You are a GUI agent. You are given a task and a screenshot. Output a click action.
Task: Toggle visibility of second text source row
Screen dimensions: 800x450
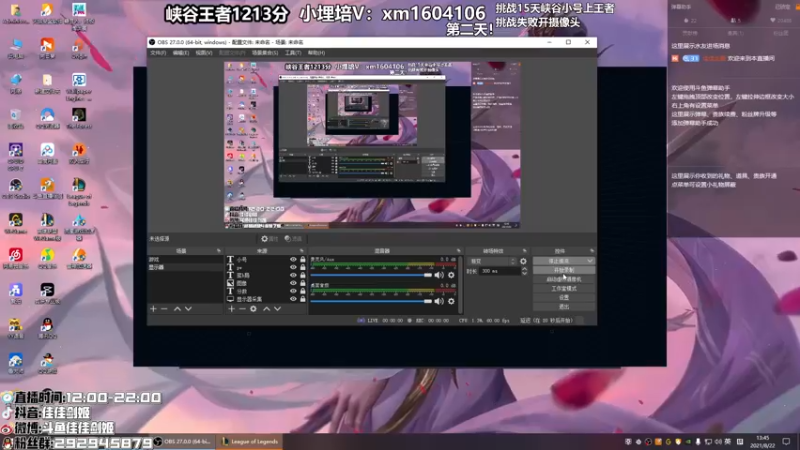(293, 267)
